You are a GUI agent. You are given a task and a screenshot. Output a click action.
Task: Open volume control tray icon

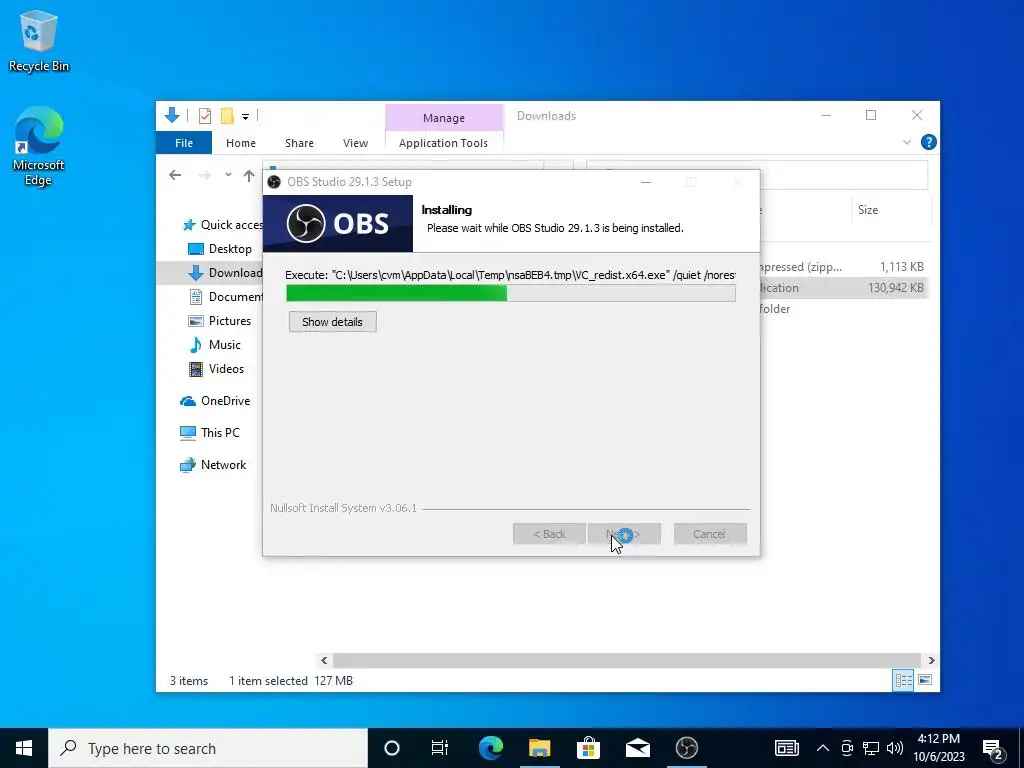coord(895,748)
